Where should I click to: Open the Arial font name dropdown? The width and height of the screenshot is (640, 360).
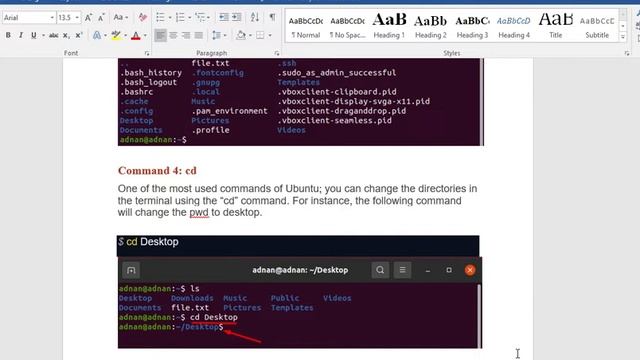coord(52,18)
